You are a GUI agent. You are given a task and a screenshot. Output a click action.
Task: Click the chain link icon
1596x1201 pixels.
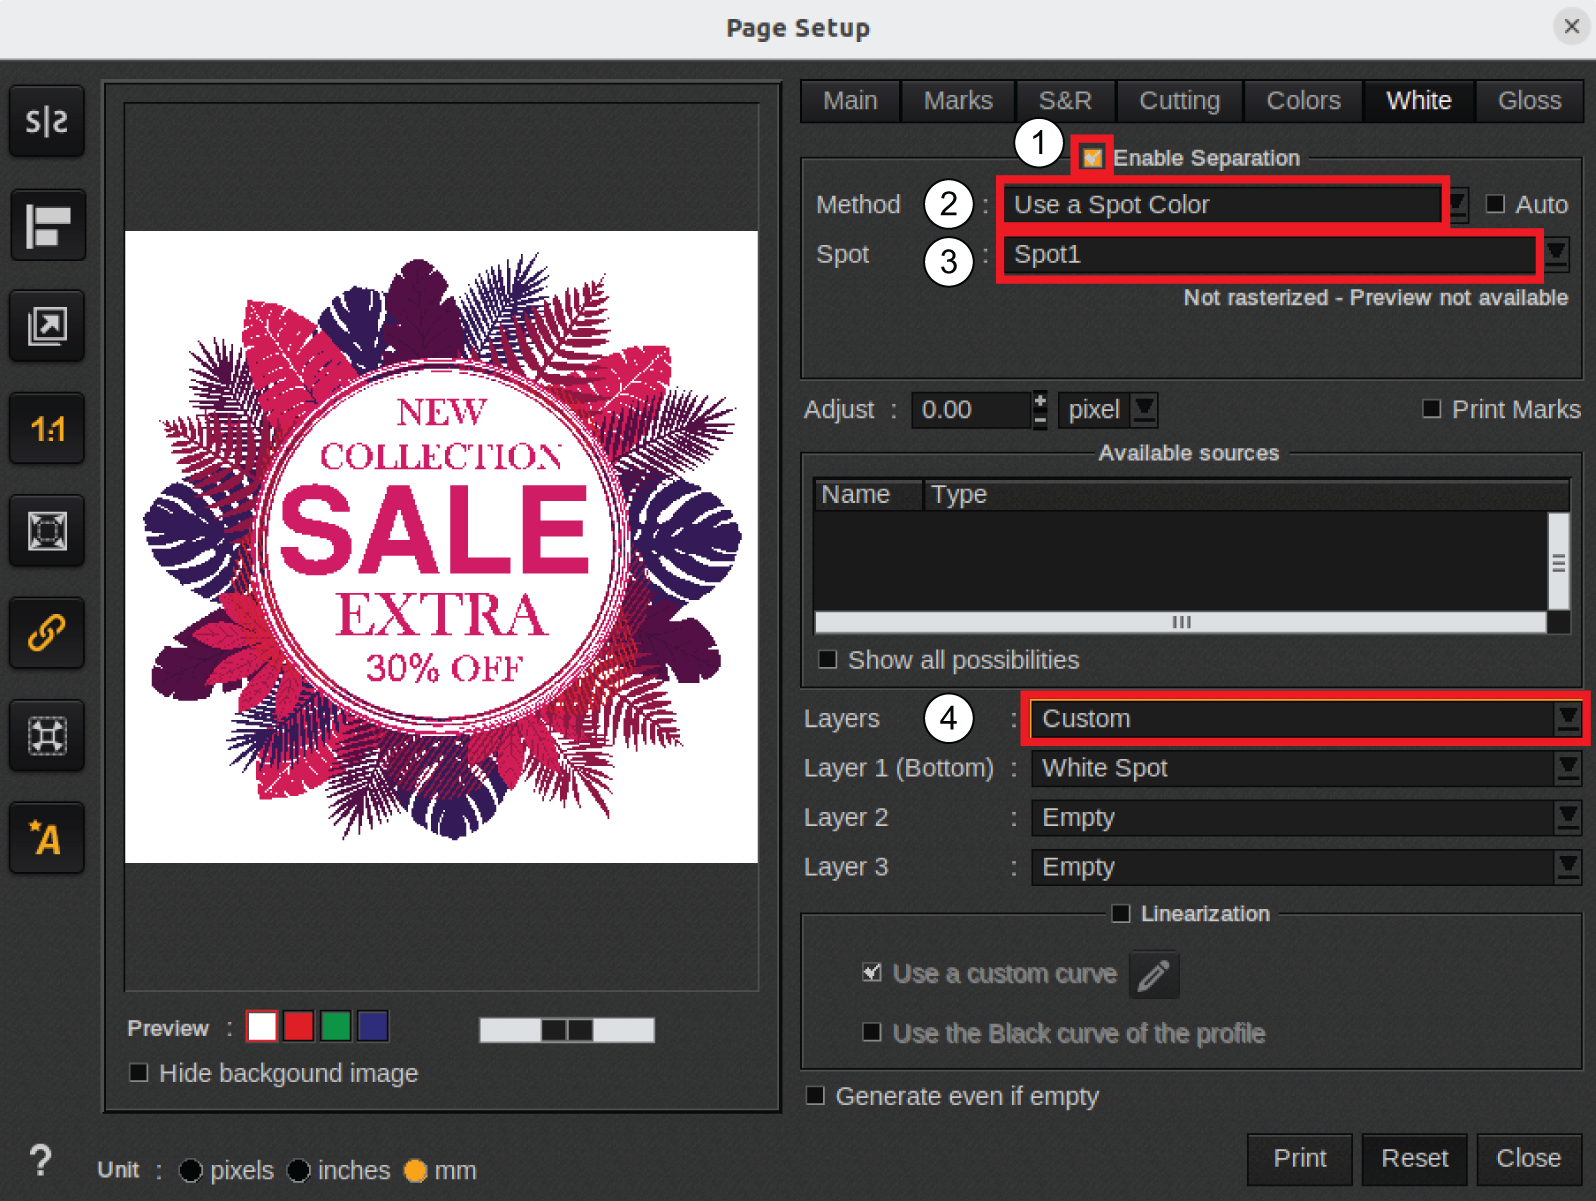tap(47, 633)
